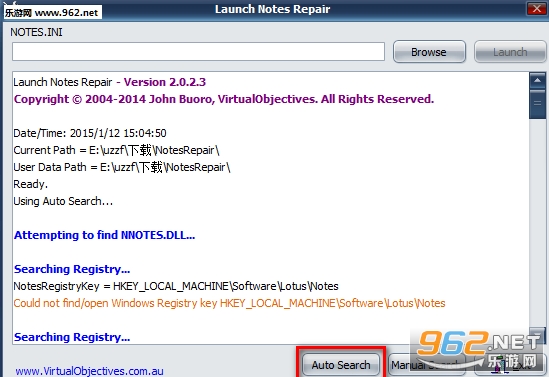Image resolution: width=549 pixels, height=377 pixels.
Task: Start the Auto Search button
Action: tap(341, 365)
